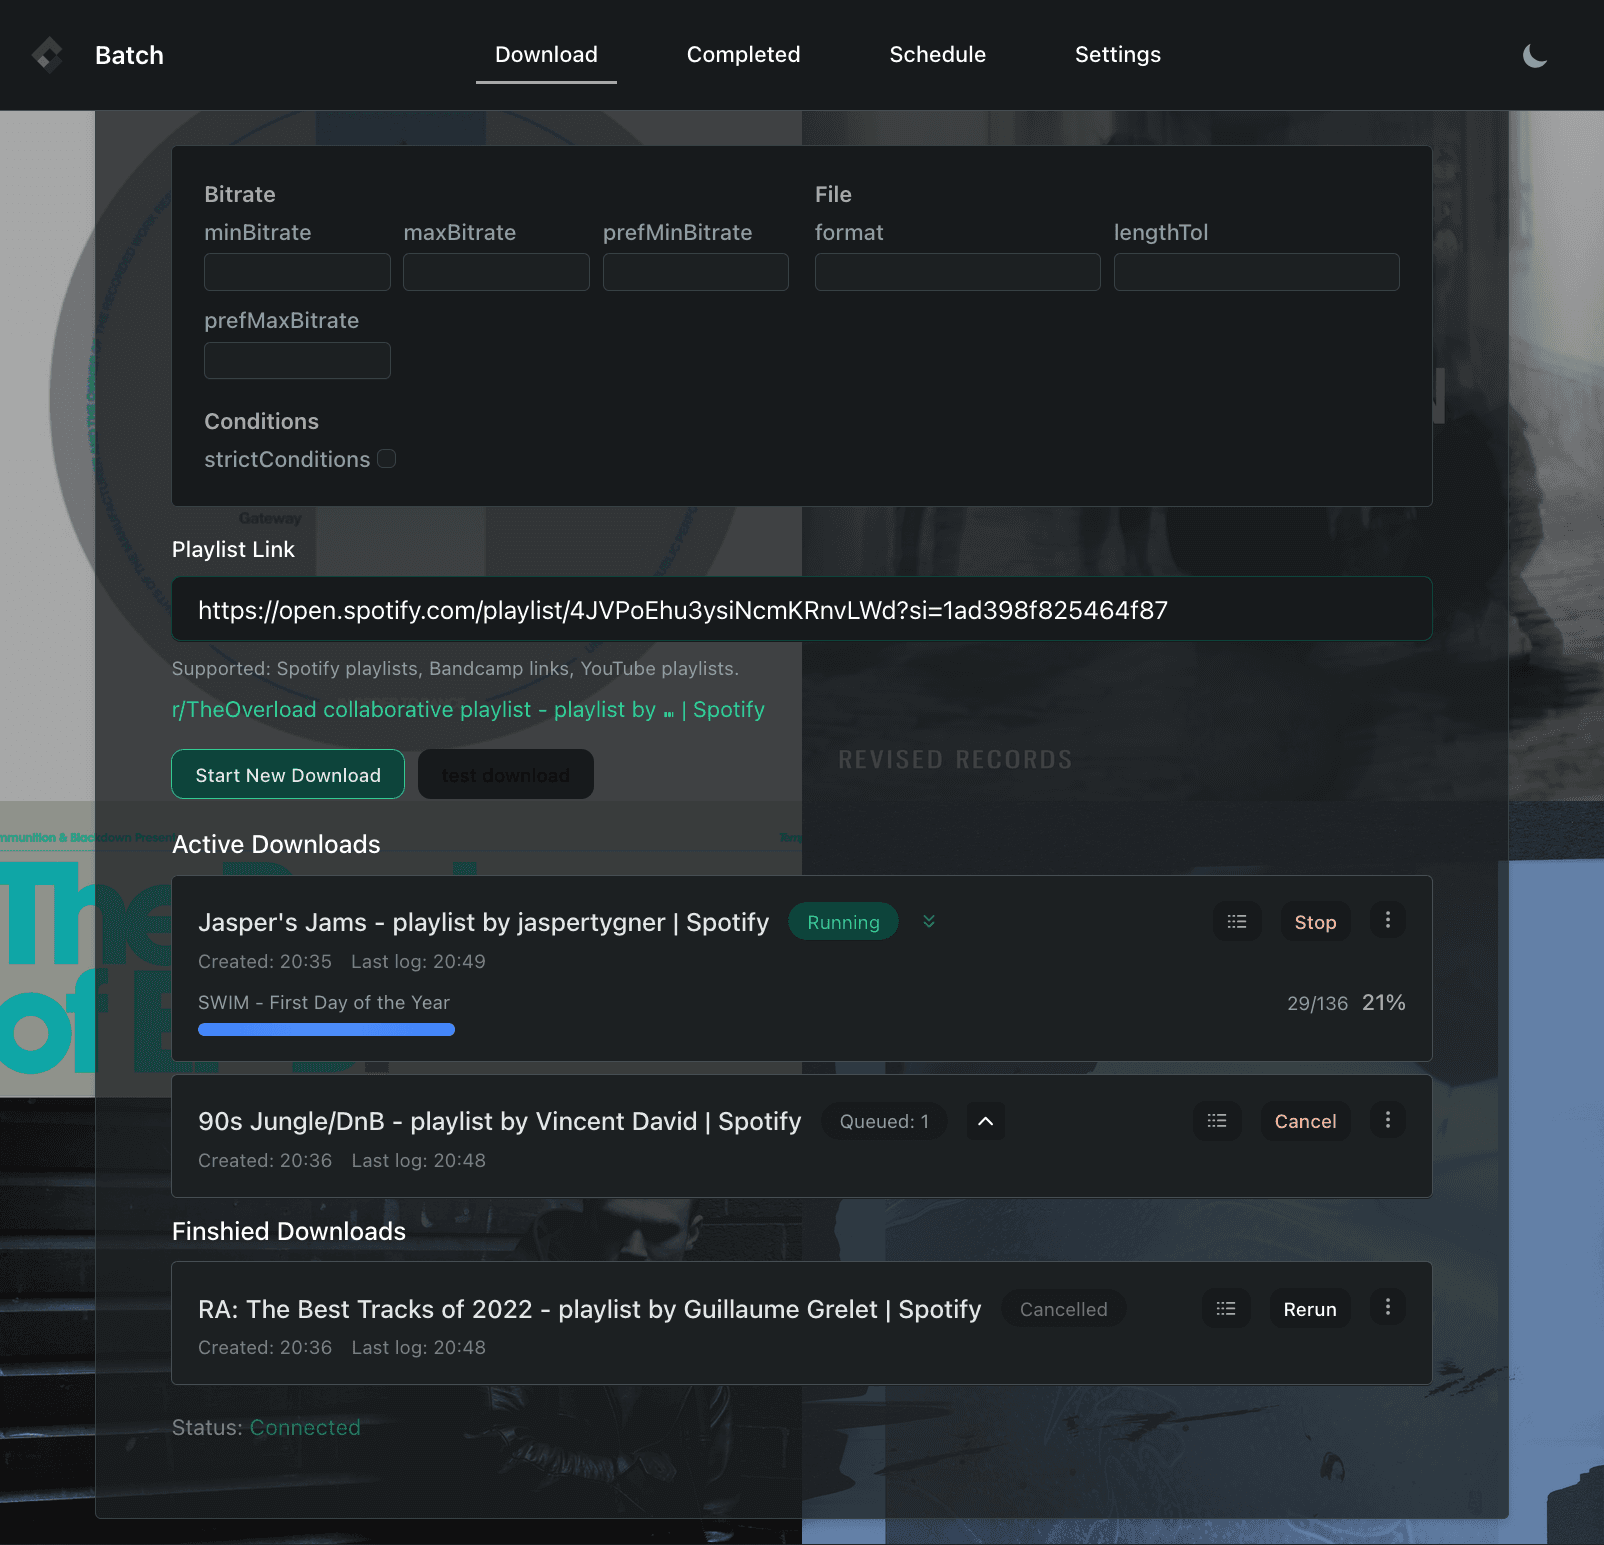The image size is (1604, 1545).
Task: Click the 'Active Downloads' heading
Action: pyautogui.click(x=276, y=844)
